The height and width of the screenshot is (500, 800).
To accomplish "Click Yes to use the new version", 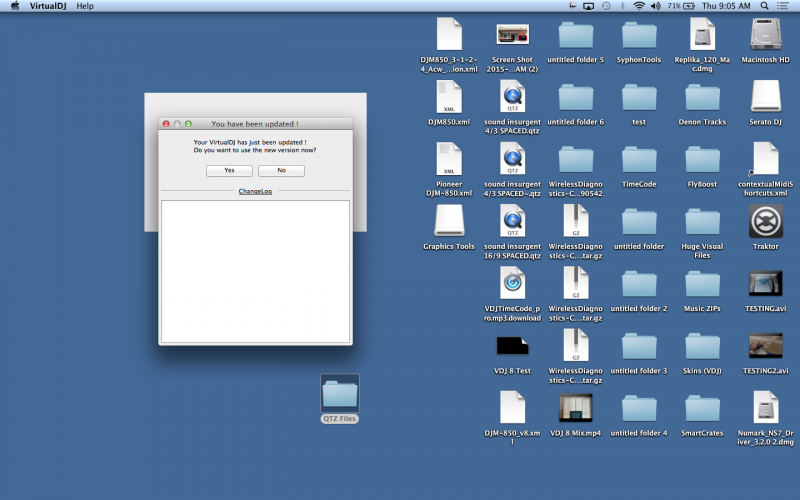I will [229, 170].
